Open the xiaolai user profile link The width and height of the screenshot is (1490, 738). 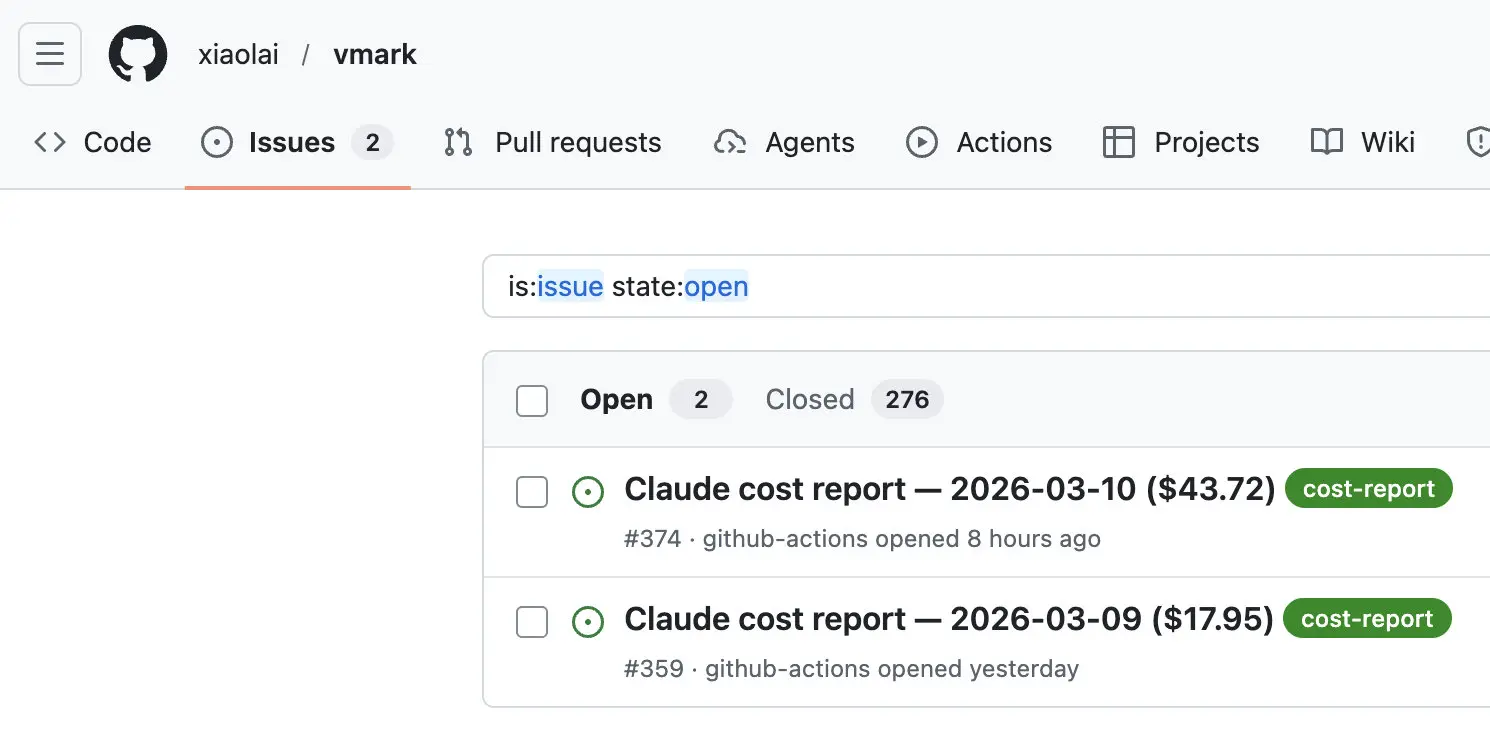(238, 54)
